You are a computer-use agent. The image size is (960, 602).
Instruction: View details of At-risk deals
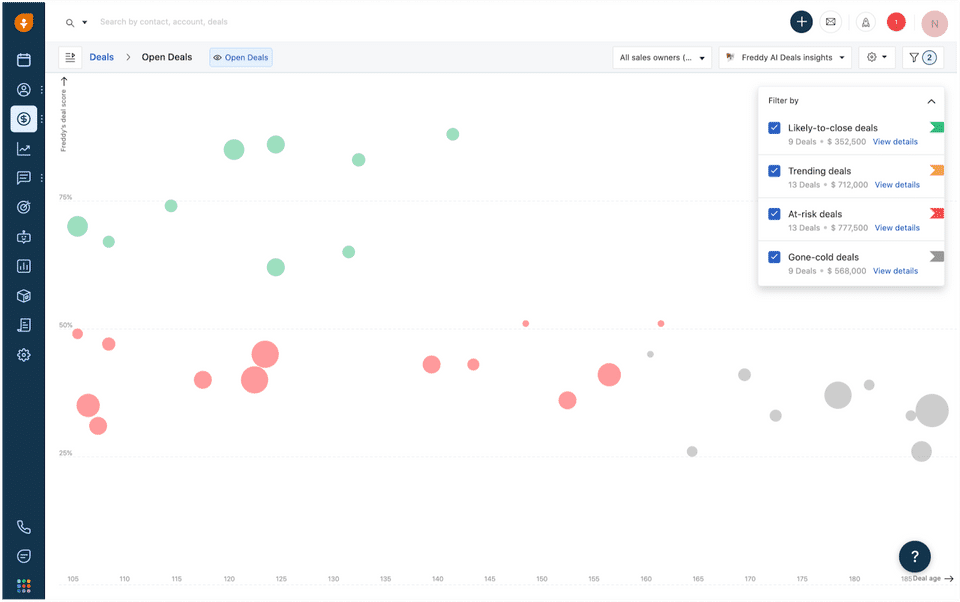(897, 228)
